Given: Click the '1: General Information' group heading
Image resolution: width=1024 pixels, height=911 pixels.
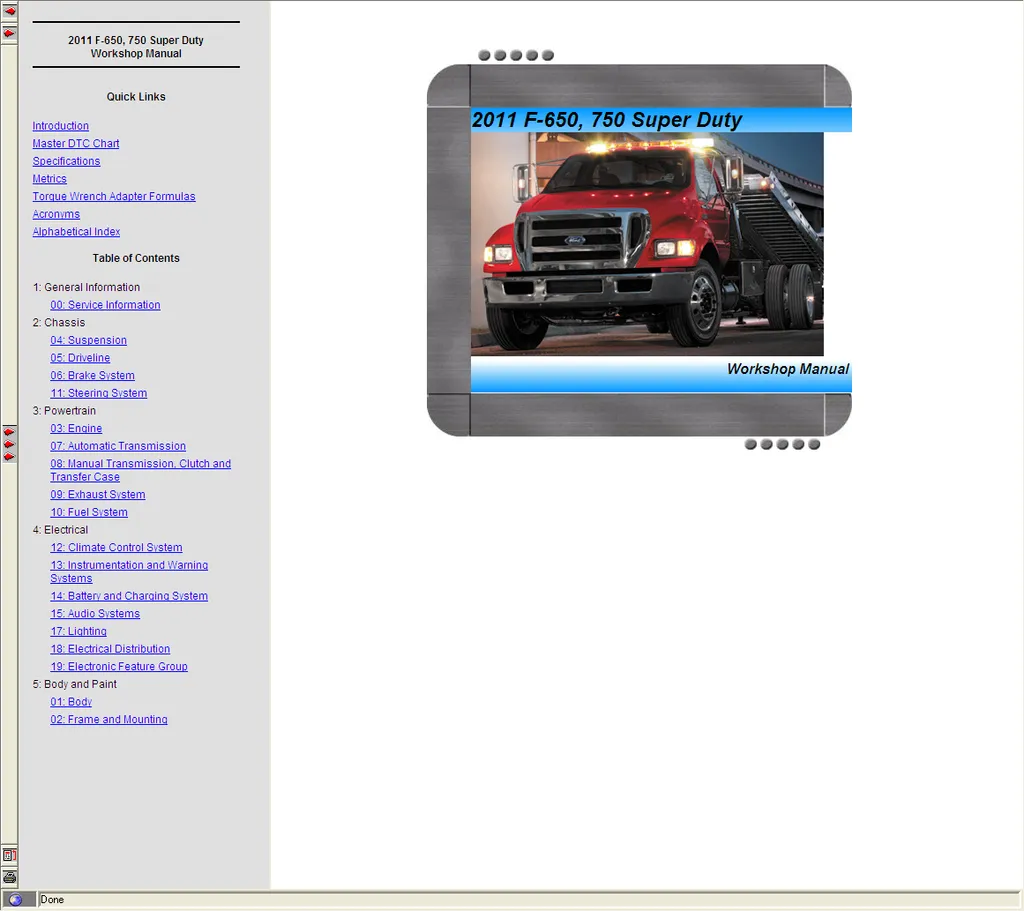Looking at the screenshot, I should pyautogui.click(x=86, y=287).
